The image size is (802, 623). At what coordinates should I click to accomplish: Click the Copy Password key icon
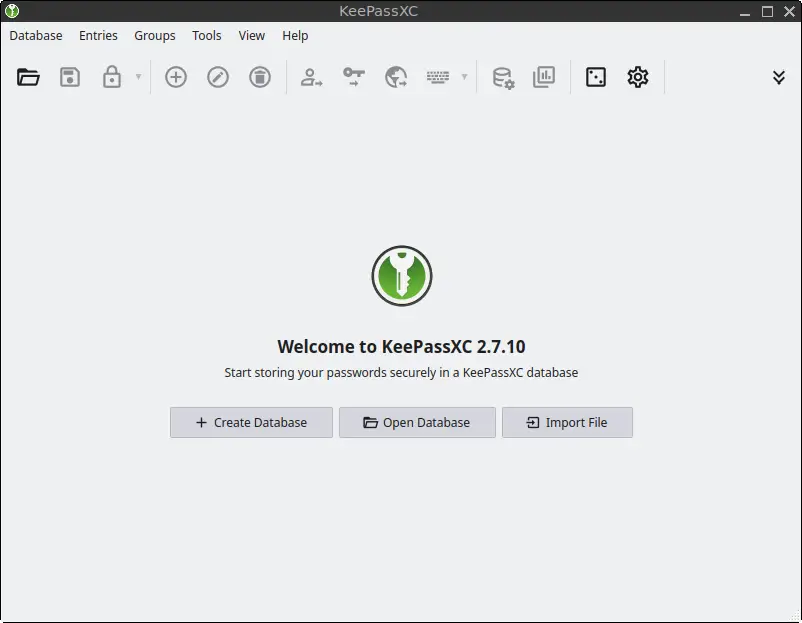pos(353,77)
